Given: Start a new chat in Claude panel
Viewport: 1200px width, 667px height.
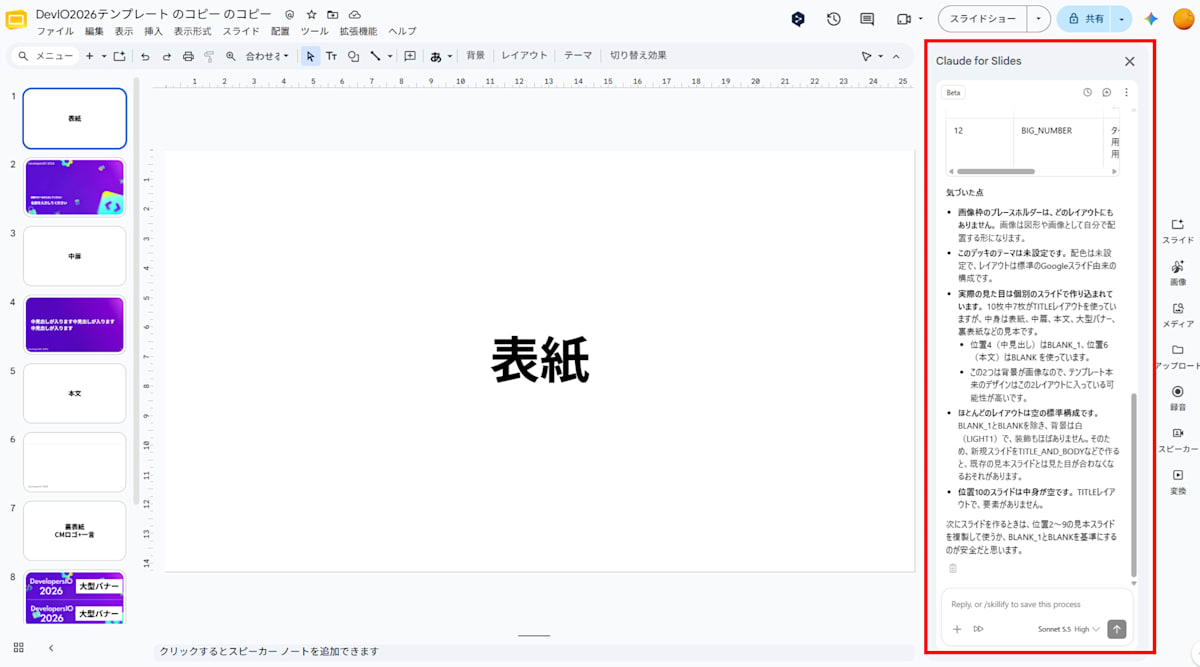Looking at the screenshot, I should point(1107,92).
